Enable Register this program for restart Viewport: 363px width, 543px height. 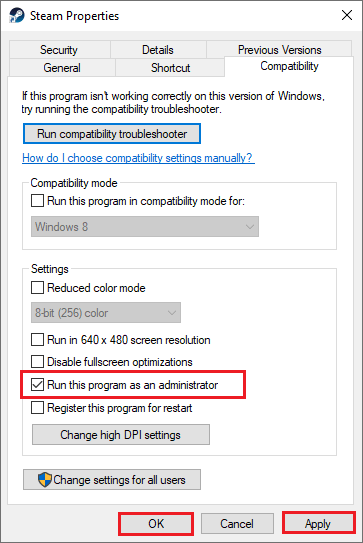coord(37,408)
